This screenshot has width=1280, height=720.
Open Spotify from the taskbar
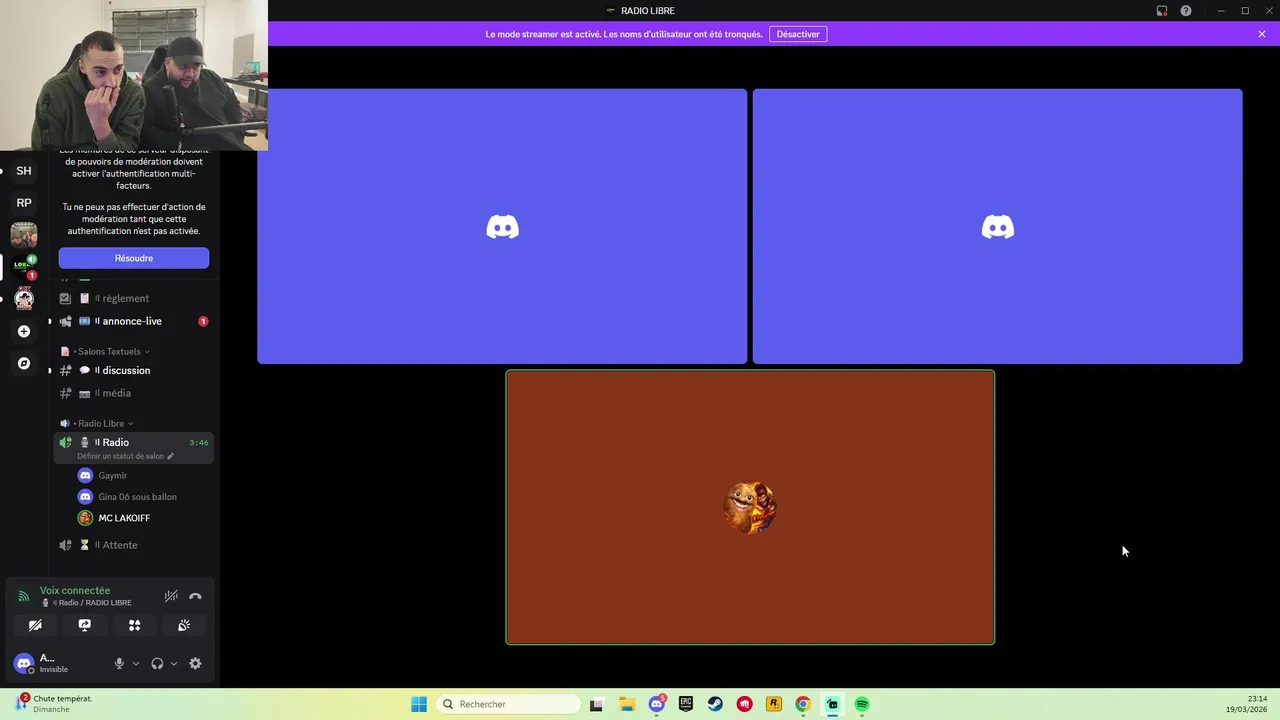[x=862, y=704]
